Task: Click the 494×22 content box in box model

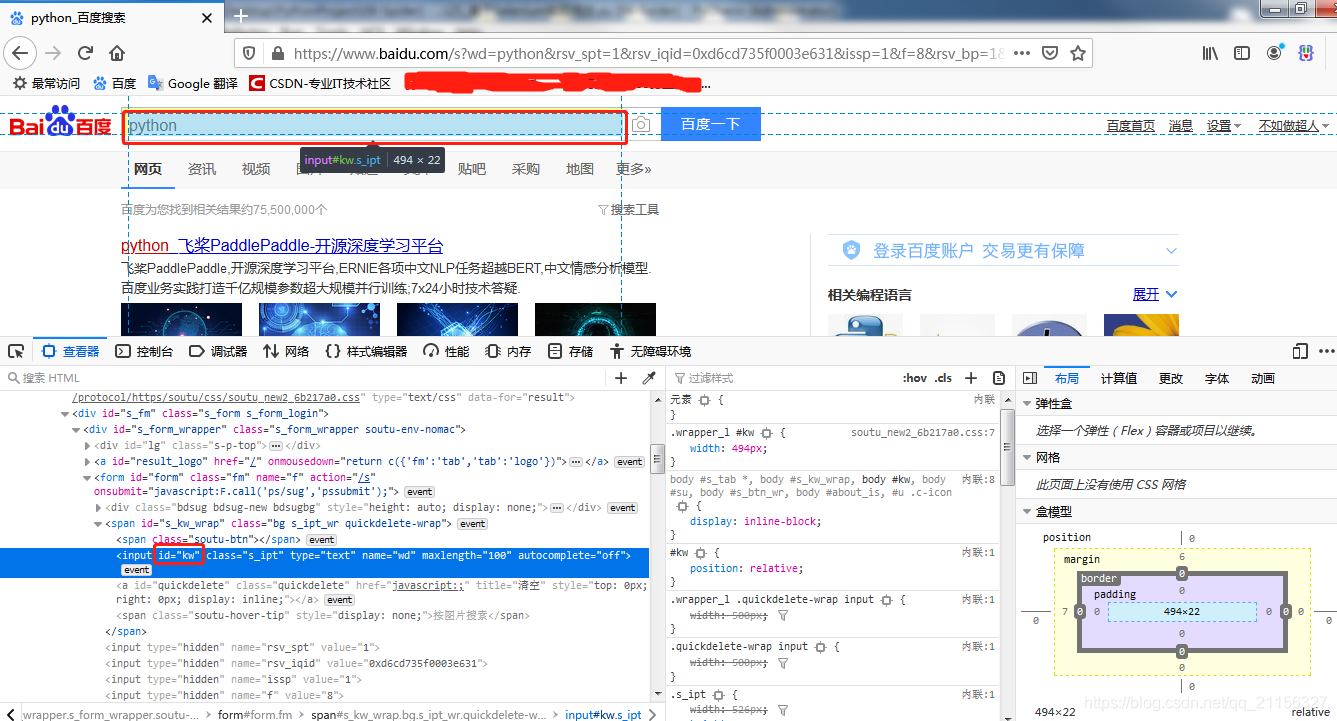Action: coord(1181,611)
